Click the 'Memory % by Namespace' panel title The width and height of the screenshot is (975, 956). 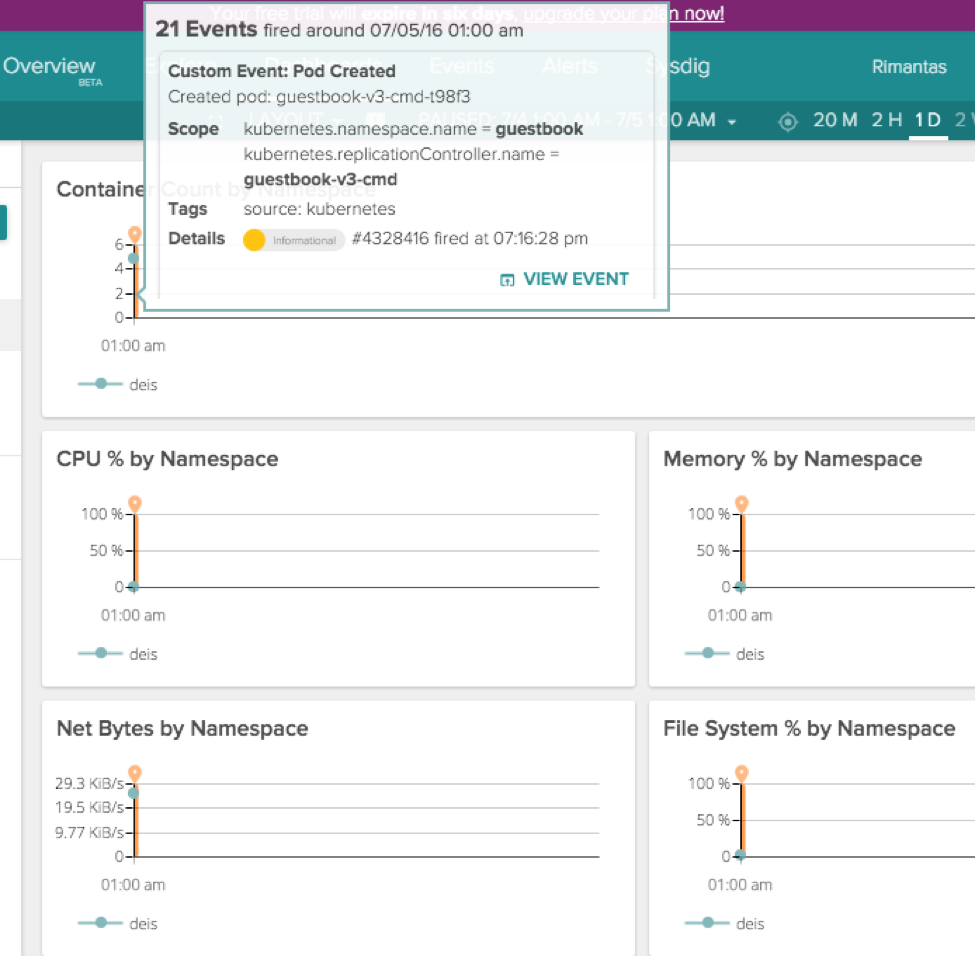(x=793, y=459)
